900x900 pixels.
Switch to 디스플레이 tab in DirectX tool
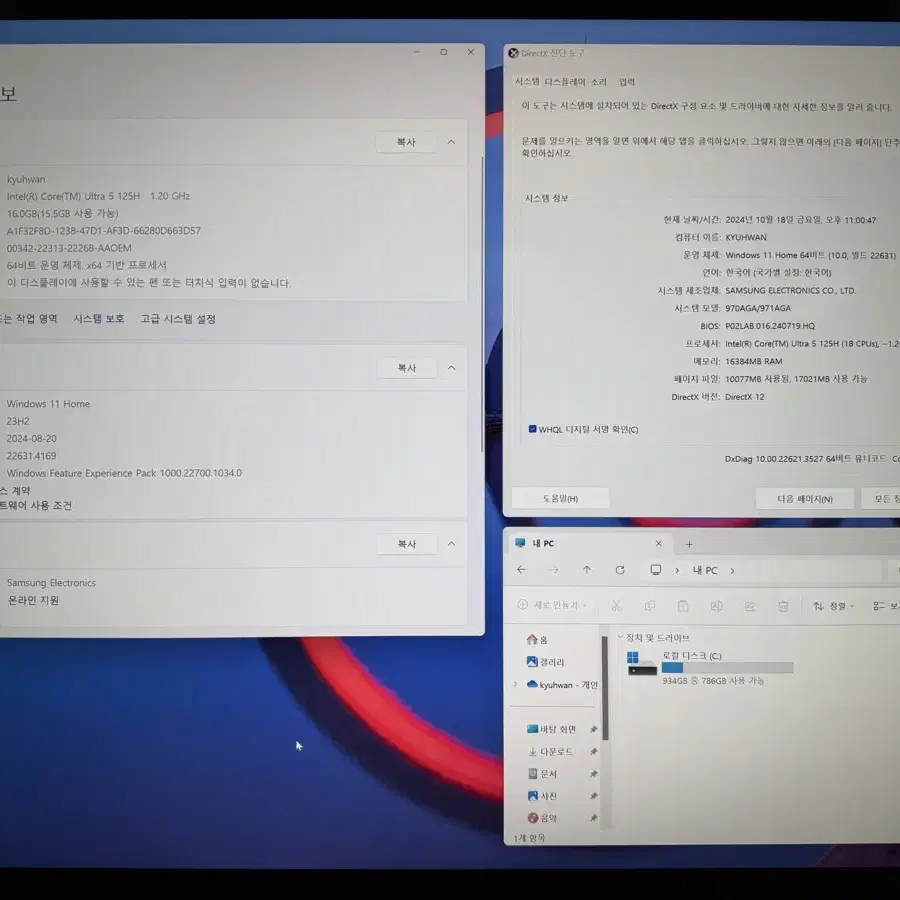[x=565, y=82]
